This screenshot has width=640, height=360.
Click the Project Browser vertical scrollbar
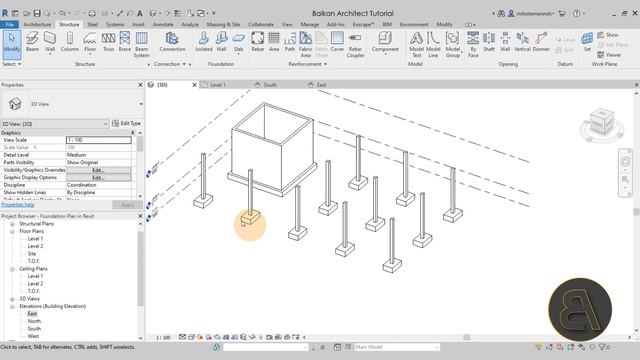click(141, 269)
